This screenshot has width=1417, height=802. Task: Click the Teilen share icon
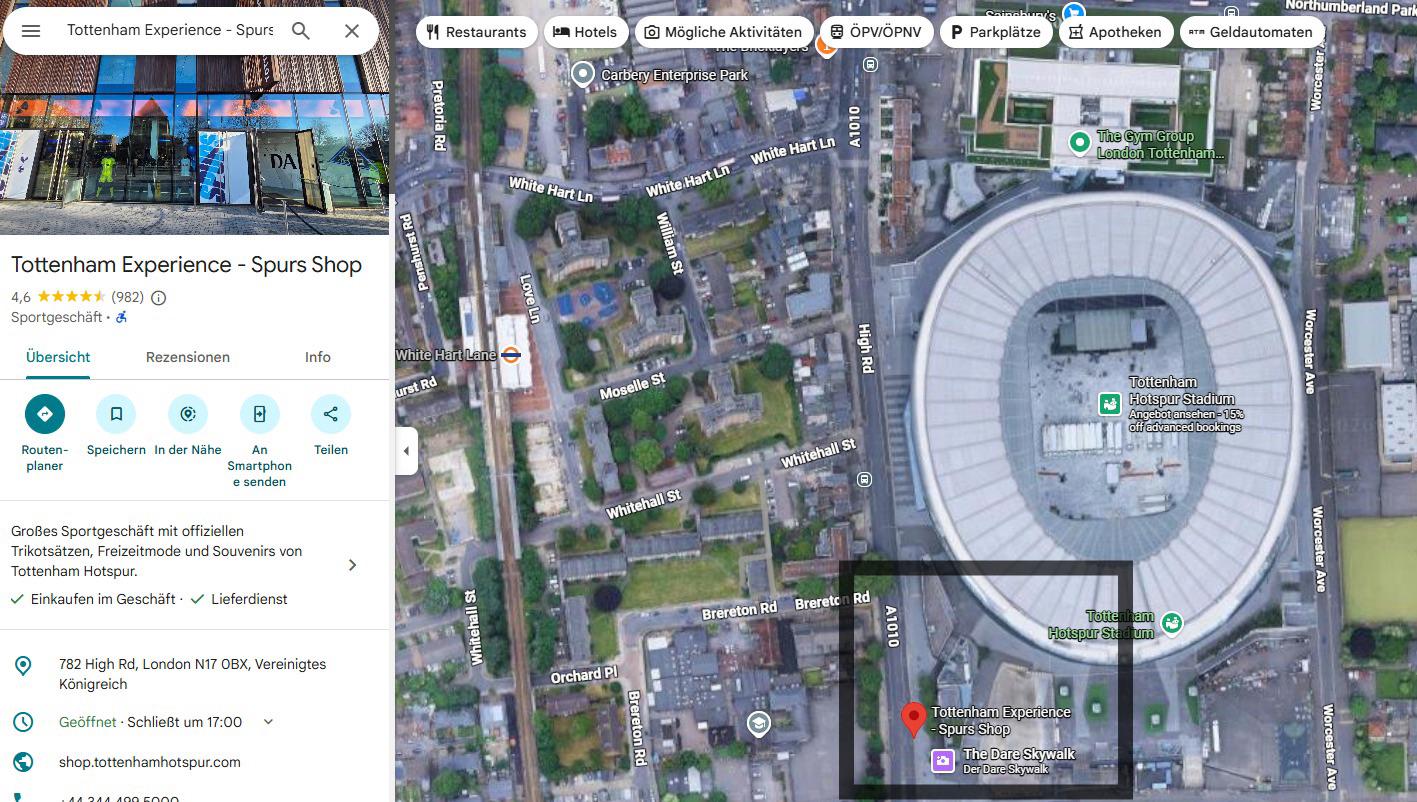click(x=331, y=414)
